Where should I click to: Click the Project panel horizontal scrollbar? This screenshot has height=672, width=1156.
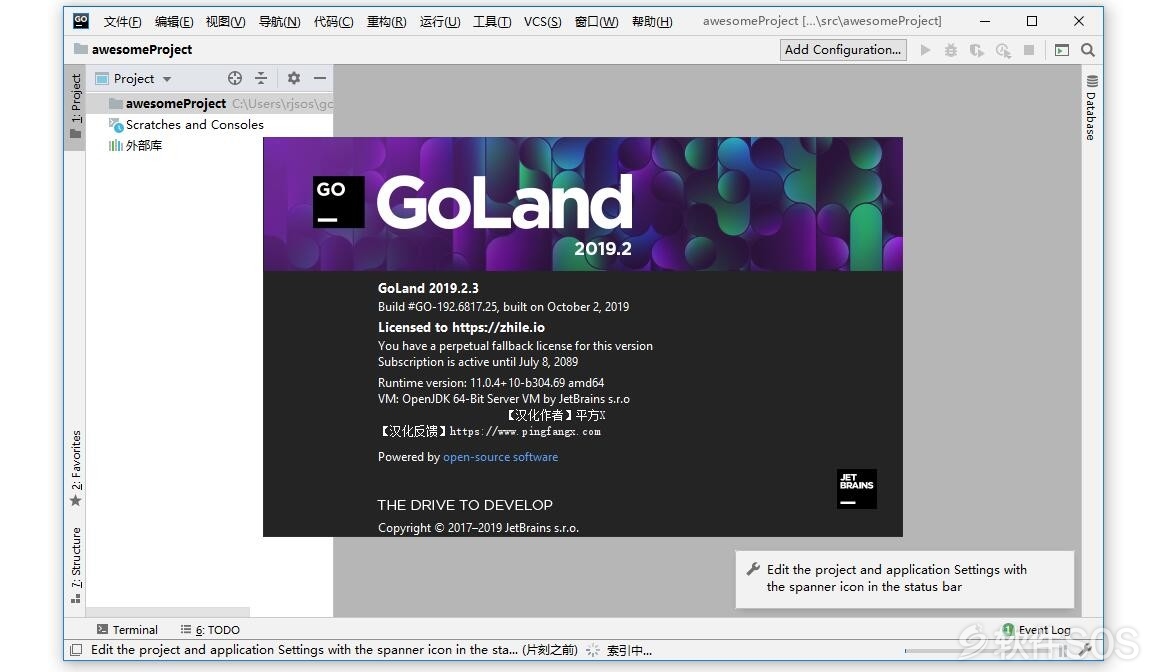[x=168, y=612]
